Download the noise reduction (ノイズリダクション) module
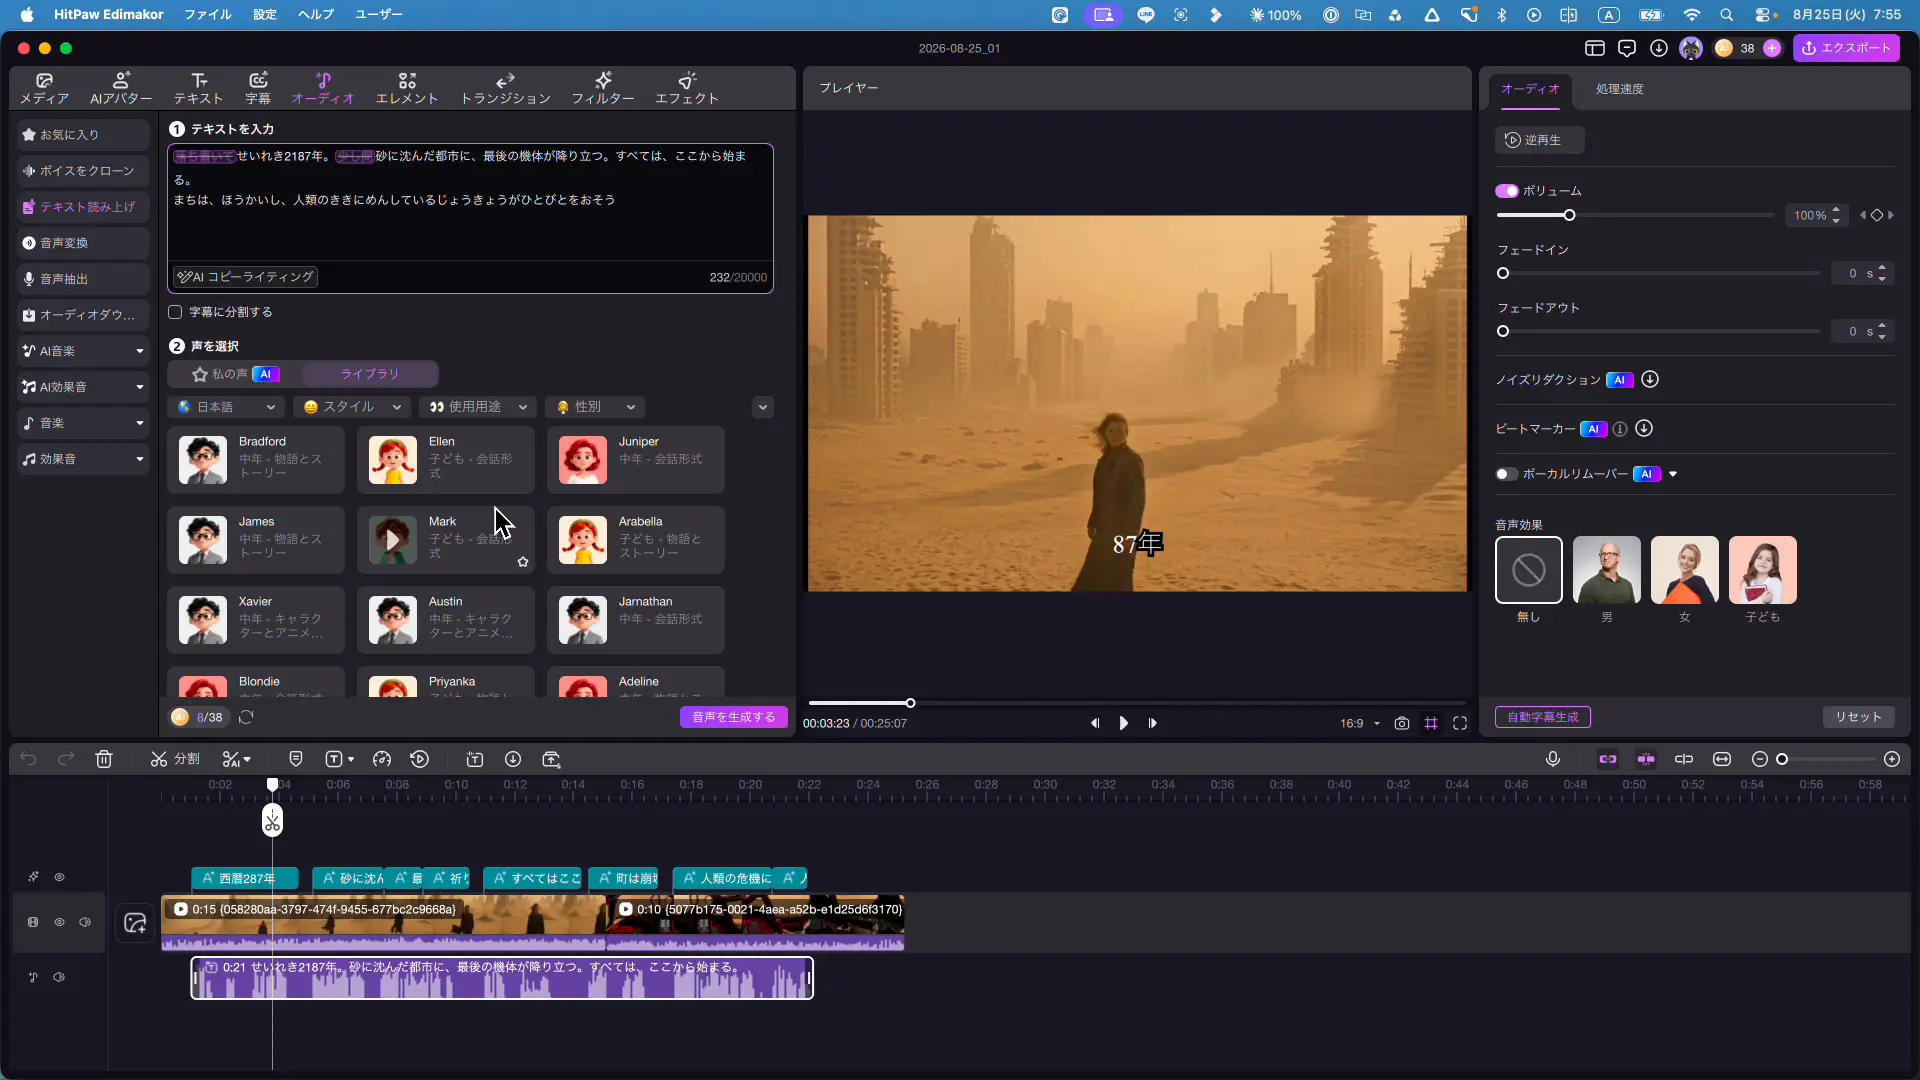Viewport: 1920px width, 1080px height. (1650, 380)
